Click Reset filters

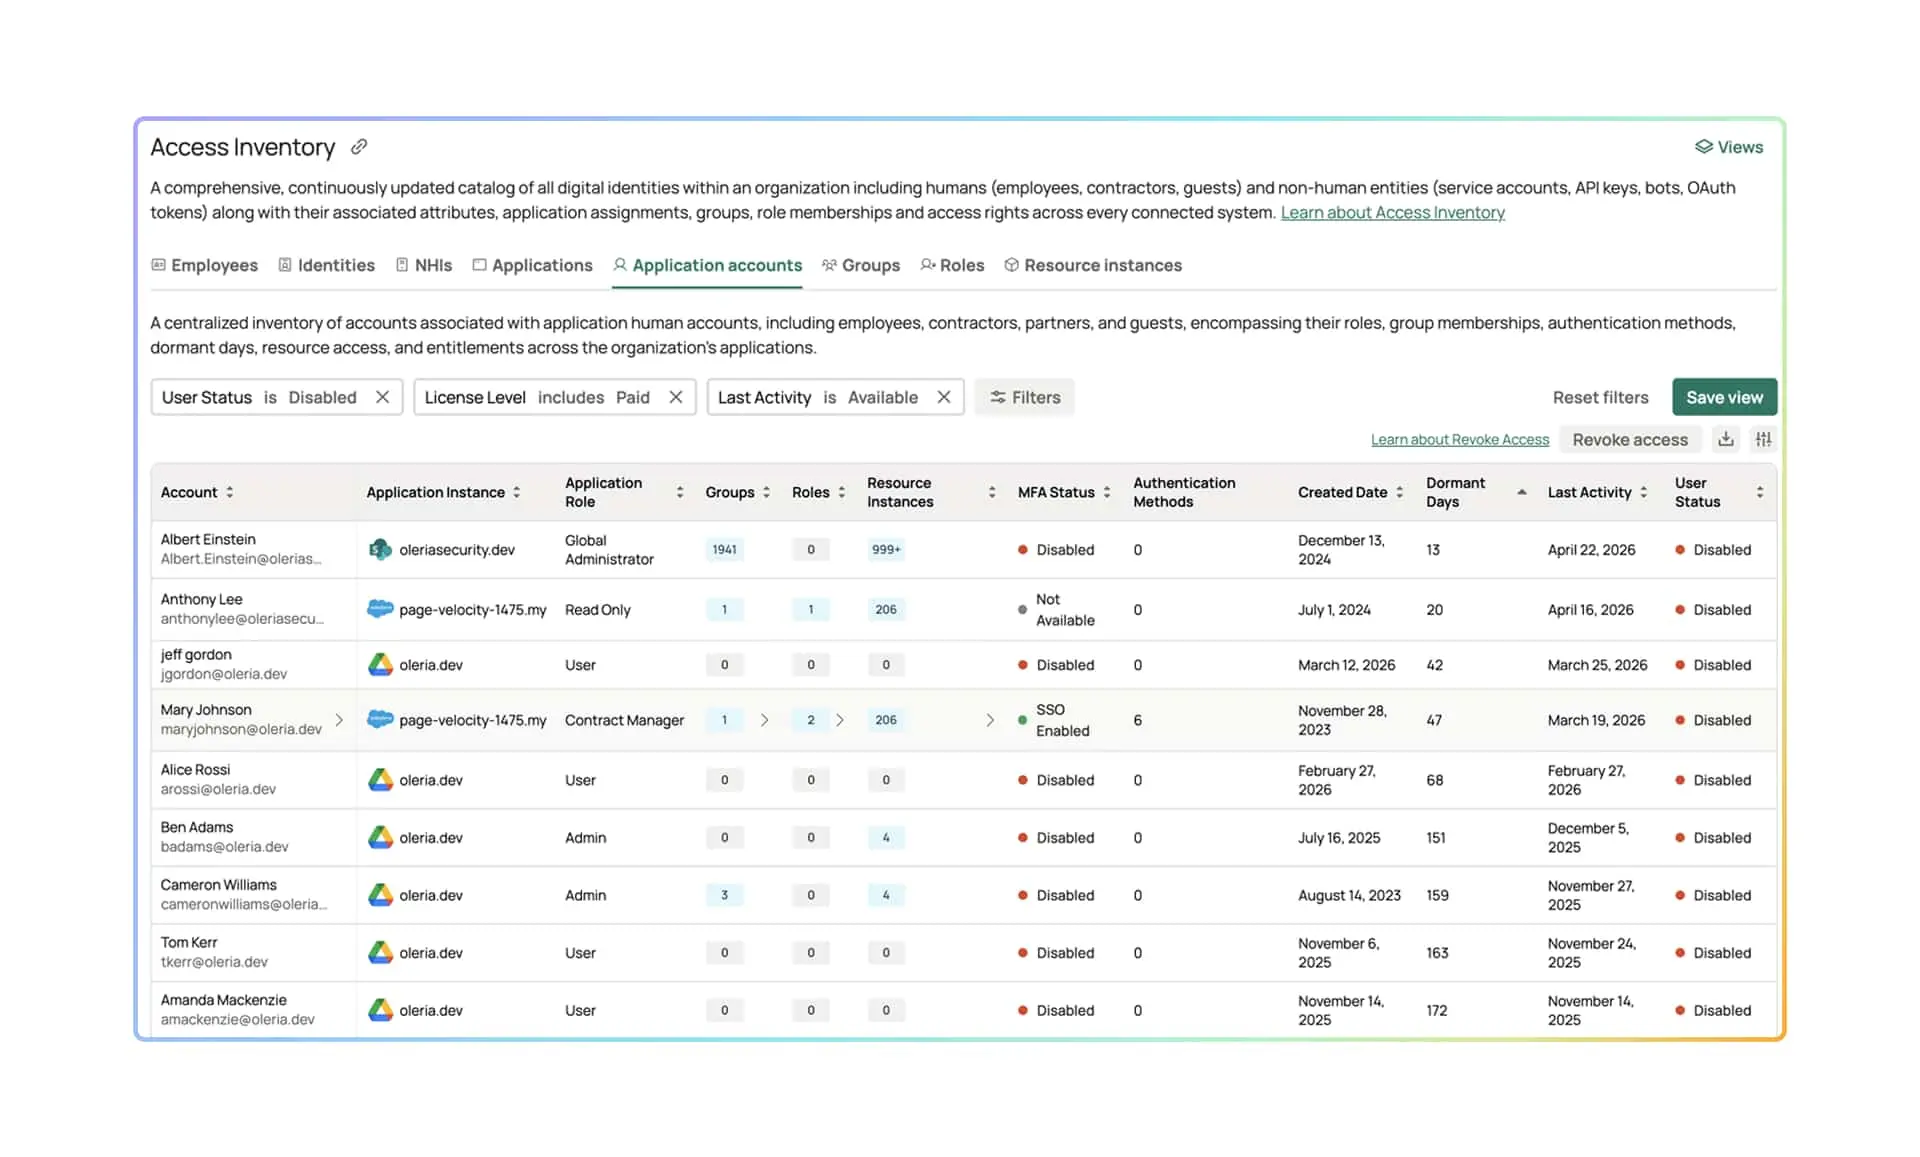click(x=1600, y=397)
